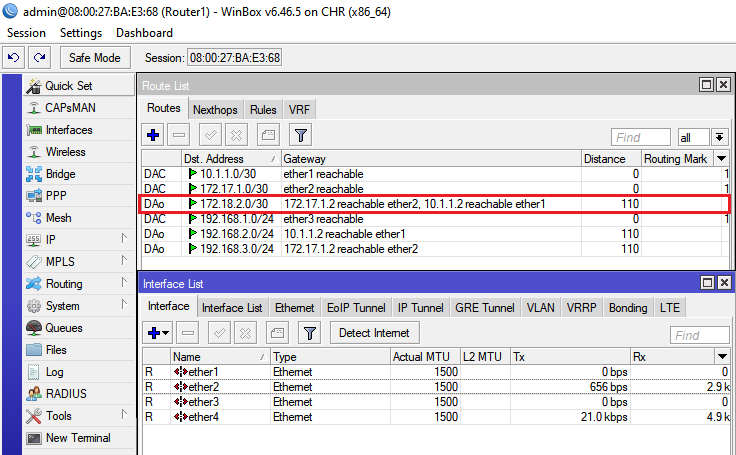Toggle the Safe Mode button
The width and height of the screenshot is (736, 455).
[x=95, y=58]
